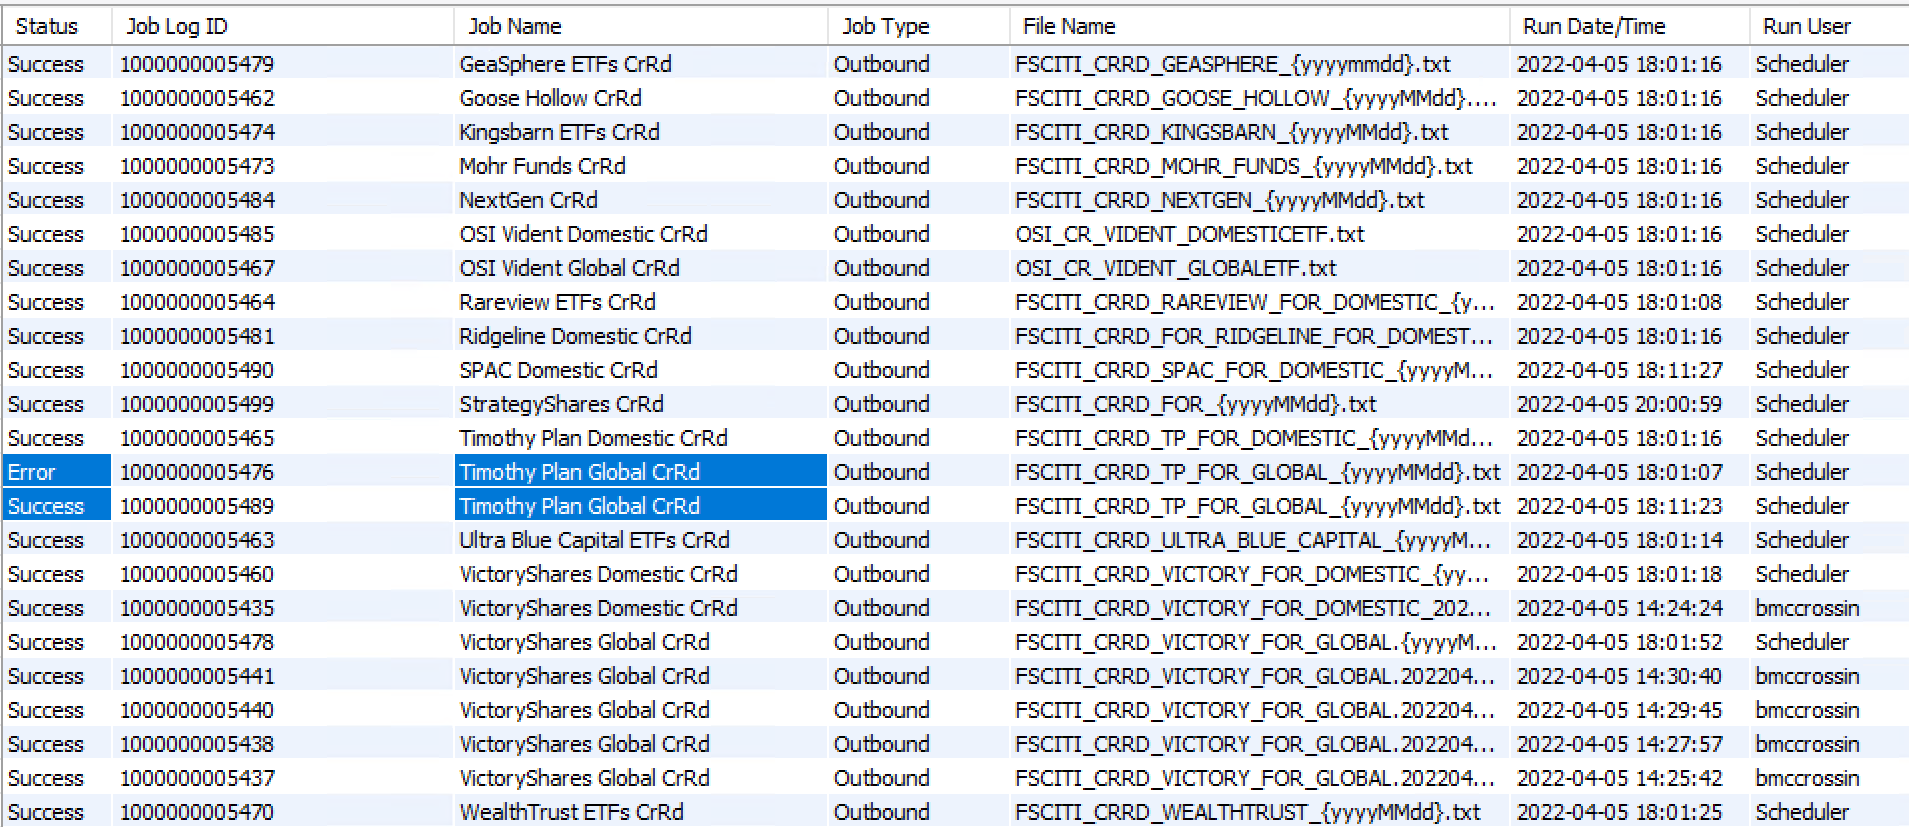Screen dimensions: 1909x827
Task: Click file FSCITI_CRRD_KINGSBARN_{yyyyMMdd}.txt
Action: (x=1232, y=132)
